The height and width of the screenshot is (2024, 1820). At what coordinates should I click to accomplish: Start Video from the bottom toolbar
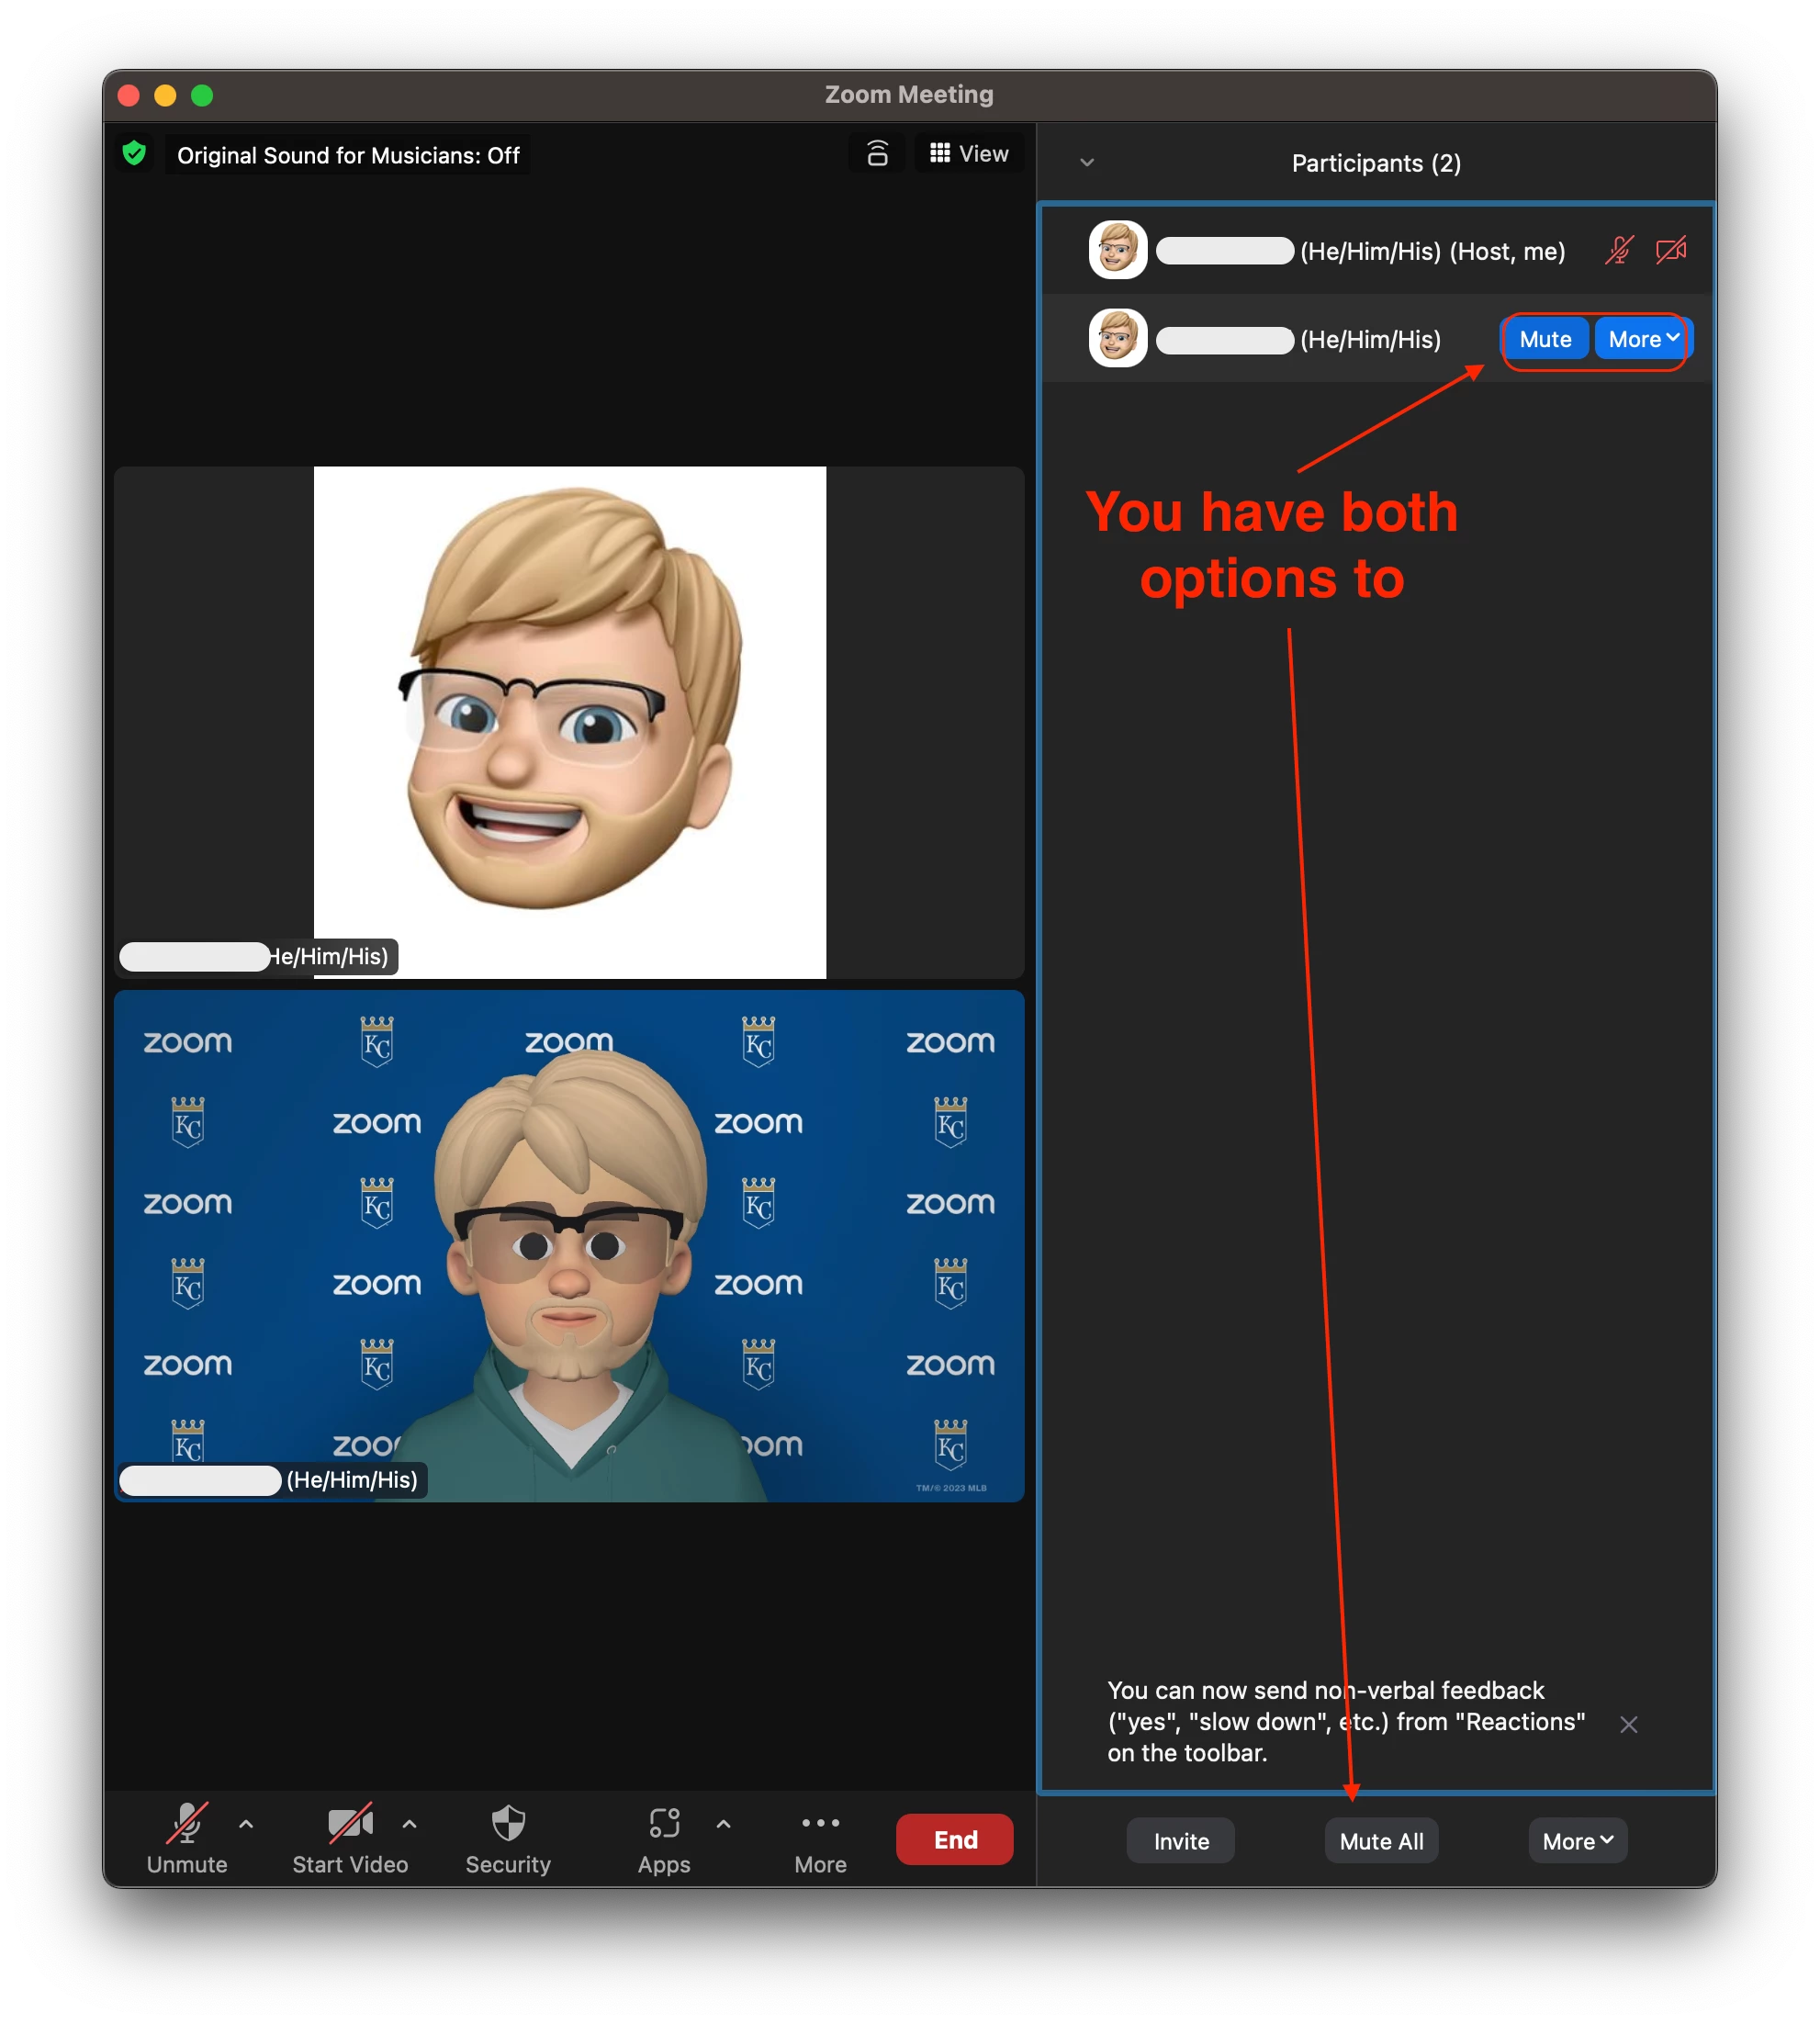click(350, 1838)
